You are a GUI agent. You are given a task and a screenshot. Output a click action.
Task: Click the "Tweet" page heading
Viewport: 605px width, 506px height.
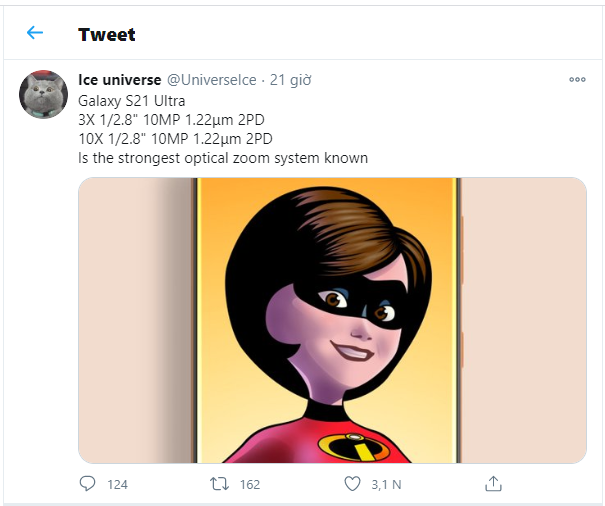pos(106,34)
